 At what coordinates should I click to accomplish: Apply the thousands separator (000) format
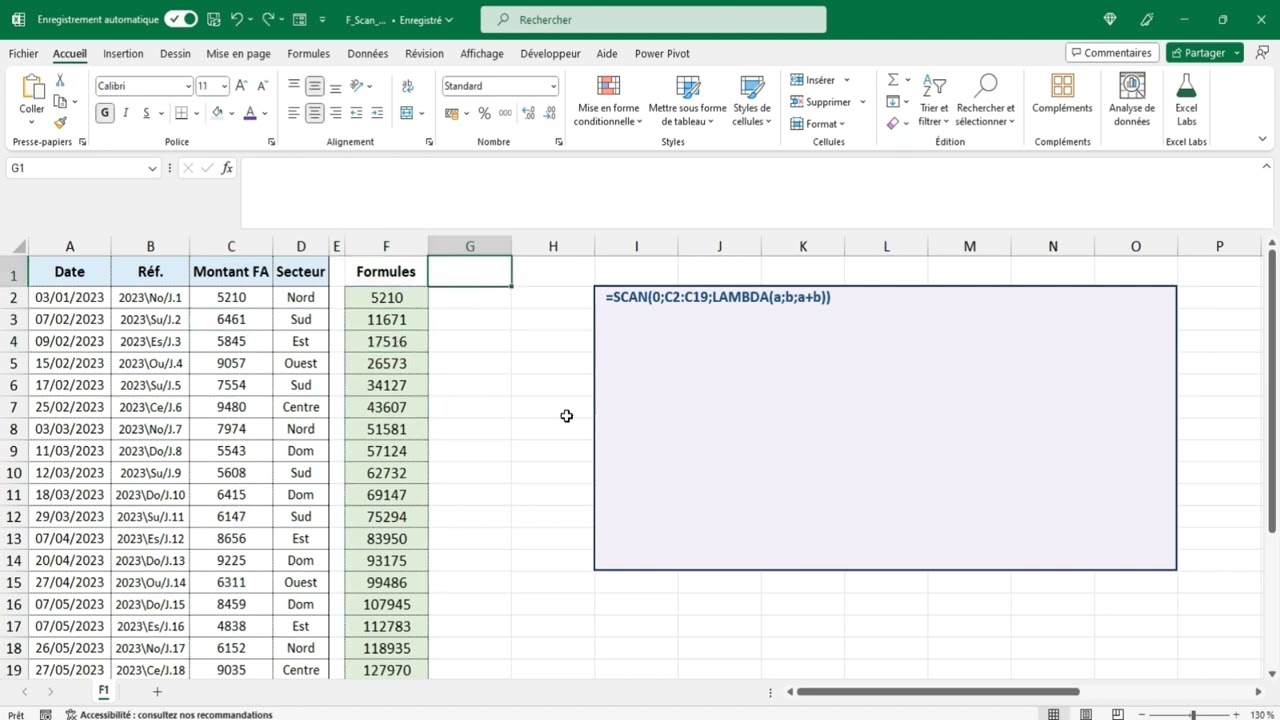504,113
